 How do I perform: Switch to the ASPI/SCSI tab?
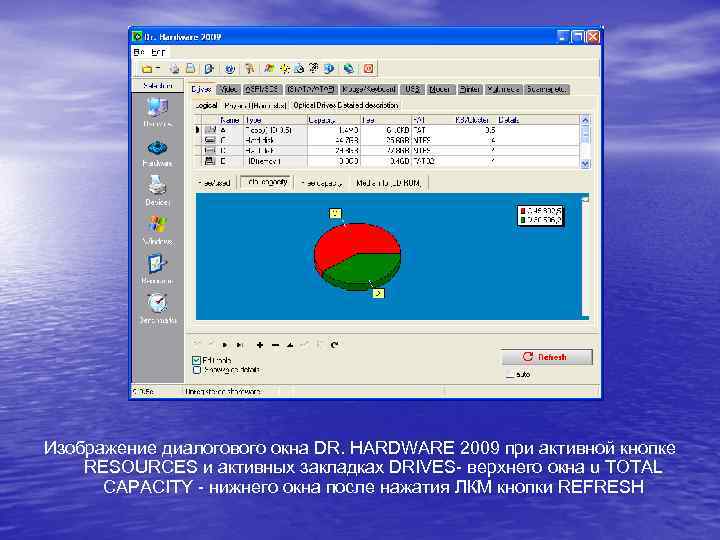pyautogui.click(x=262, y=89)
